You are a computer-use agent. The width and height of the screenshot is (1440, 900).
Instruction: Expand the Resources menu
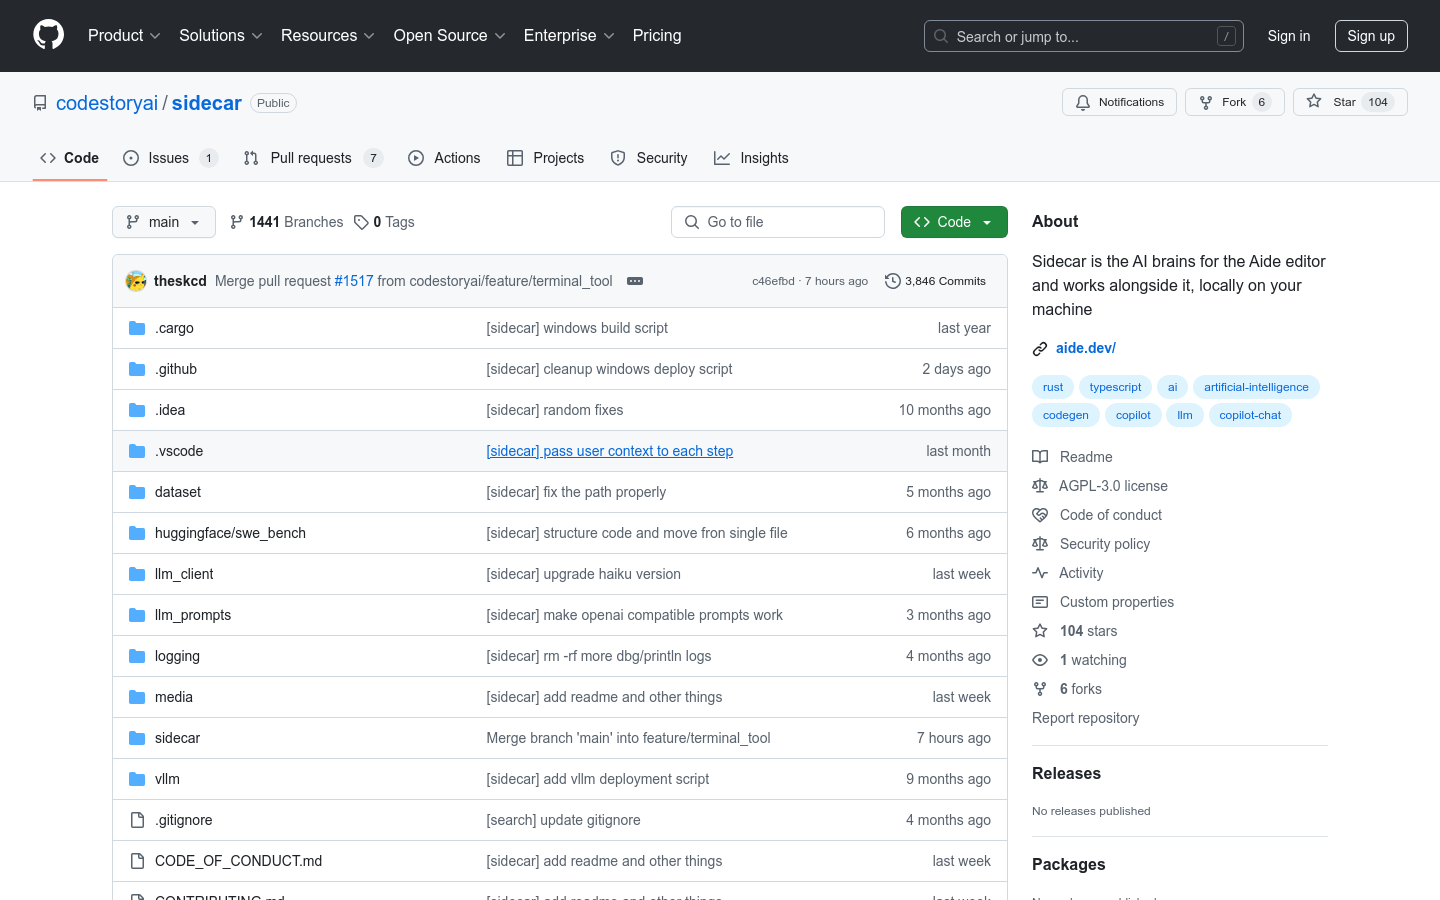[328, 36]
